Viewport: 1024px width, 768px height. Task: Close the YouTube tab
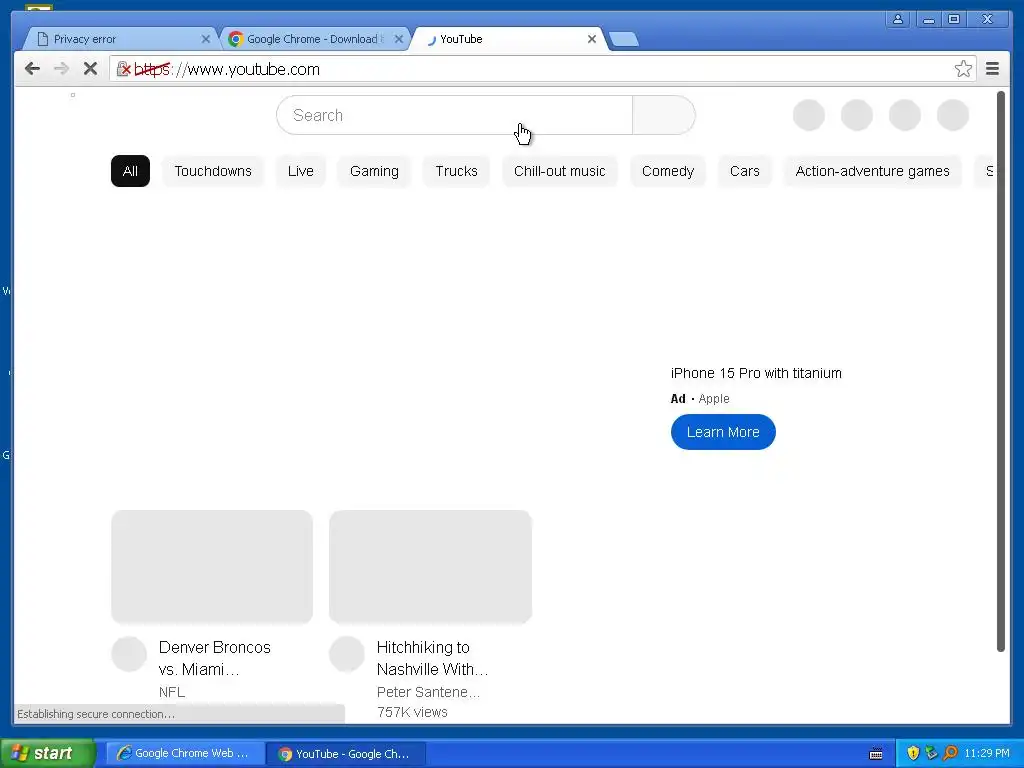tap(592, 39)
